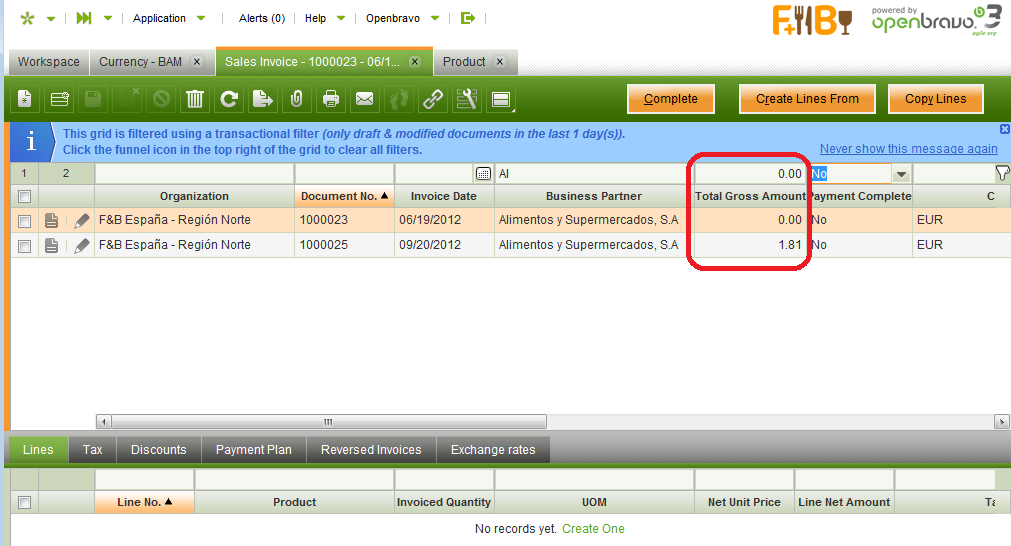
Task: Click the Email envelope icon
Action: [x=365, y=99]
